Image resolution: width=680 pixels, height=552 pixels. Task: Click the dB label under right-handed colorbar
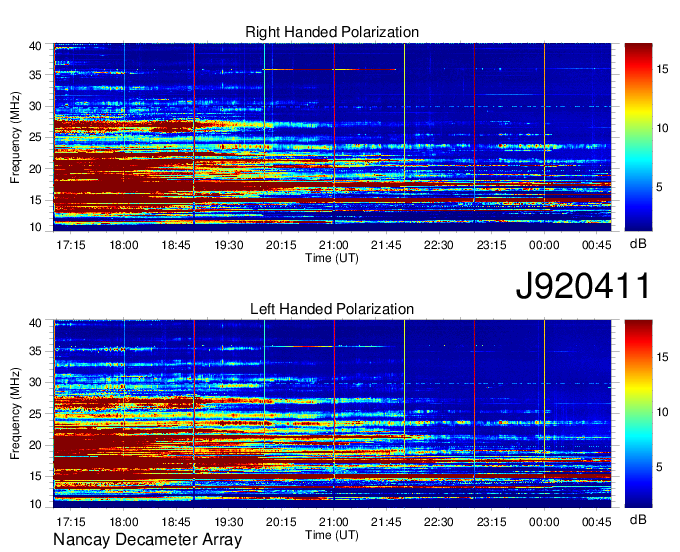click(638, 244)
